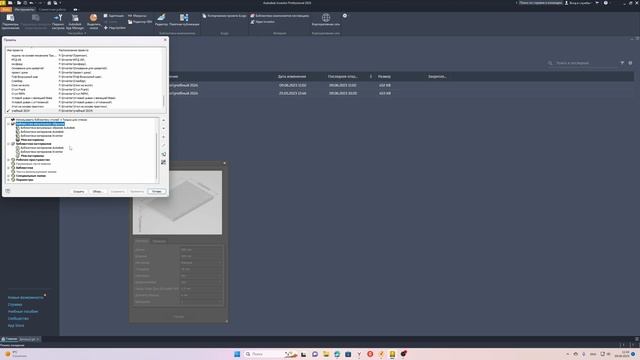
Task: Open Application Options in the ribbon
Action: click(x=10, y=21)
